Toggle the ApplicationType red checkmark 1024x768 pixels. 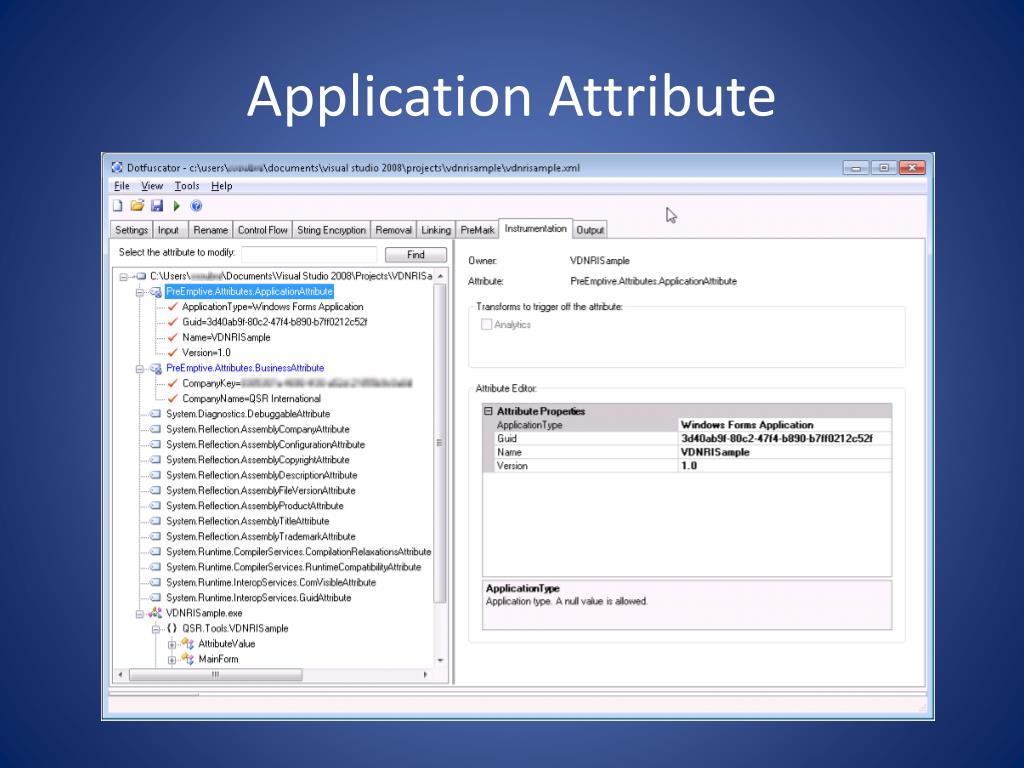coord(172,306)
